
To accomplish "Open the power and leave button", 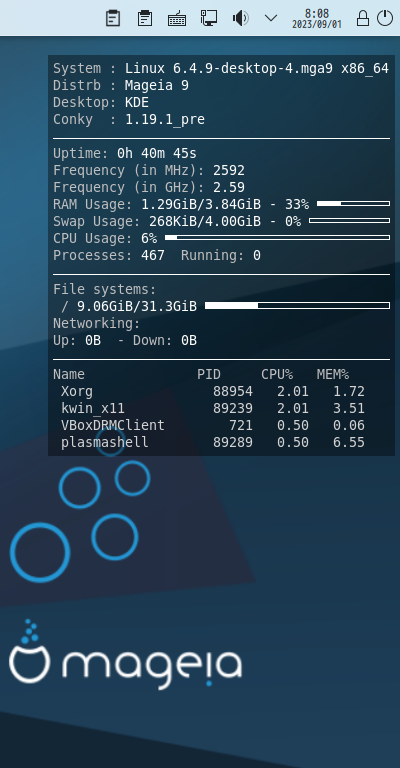I will 385,18.
